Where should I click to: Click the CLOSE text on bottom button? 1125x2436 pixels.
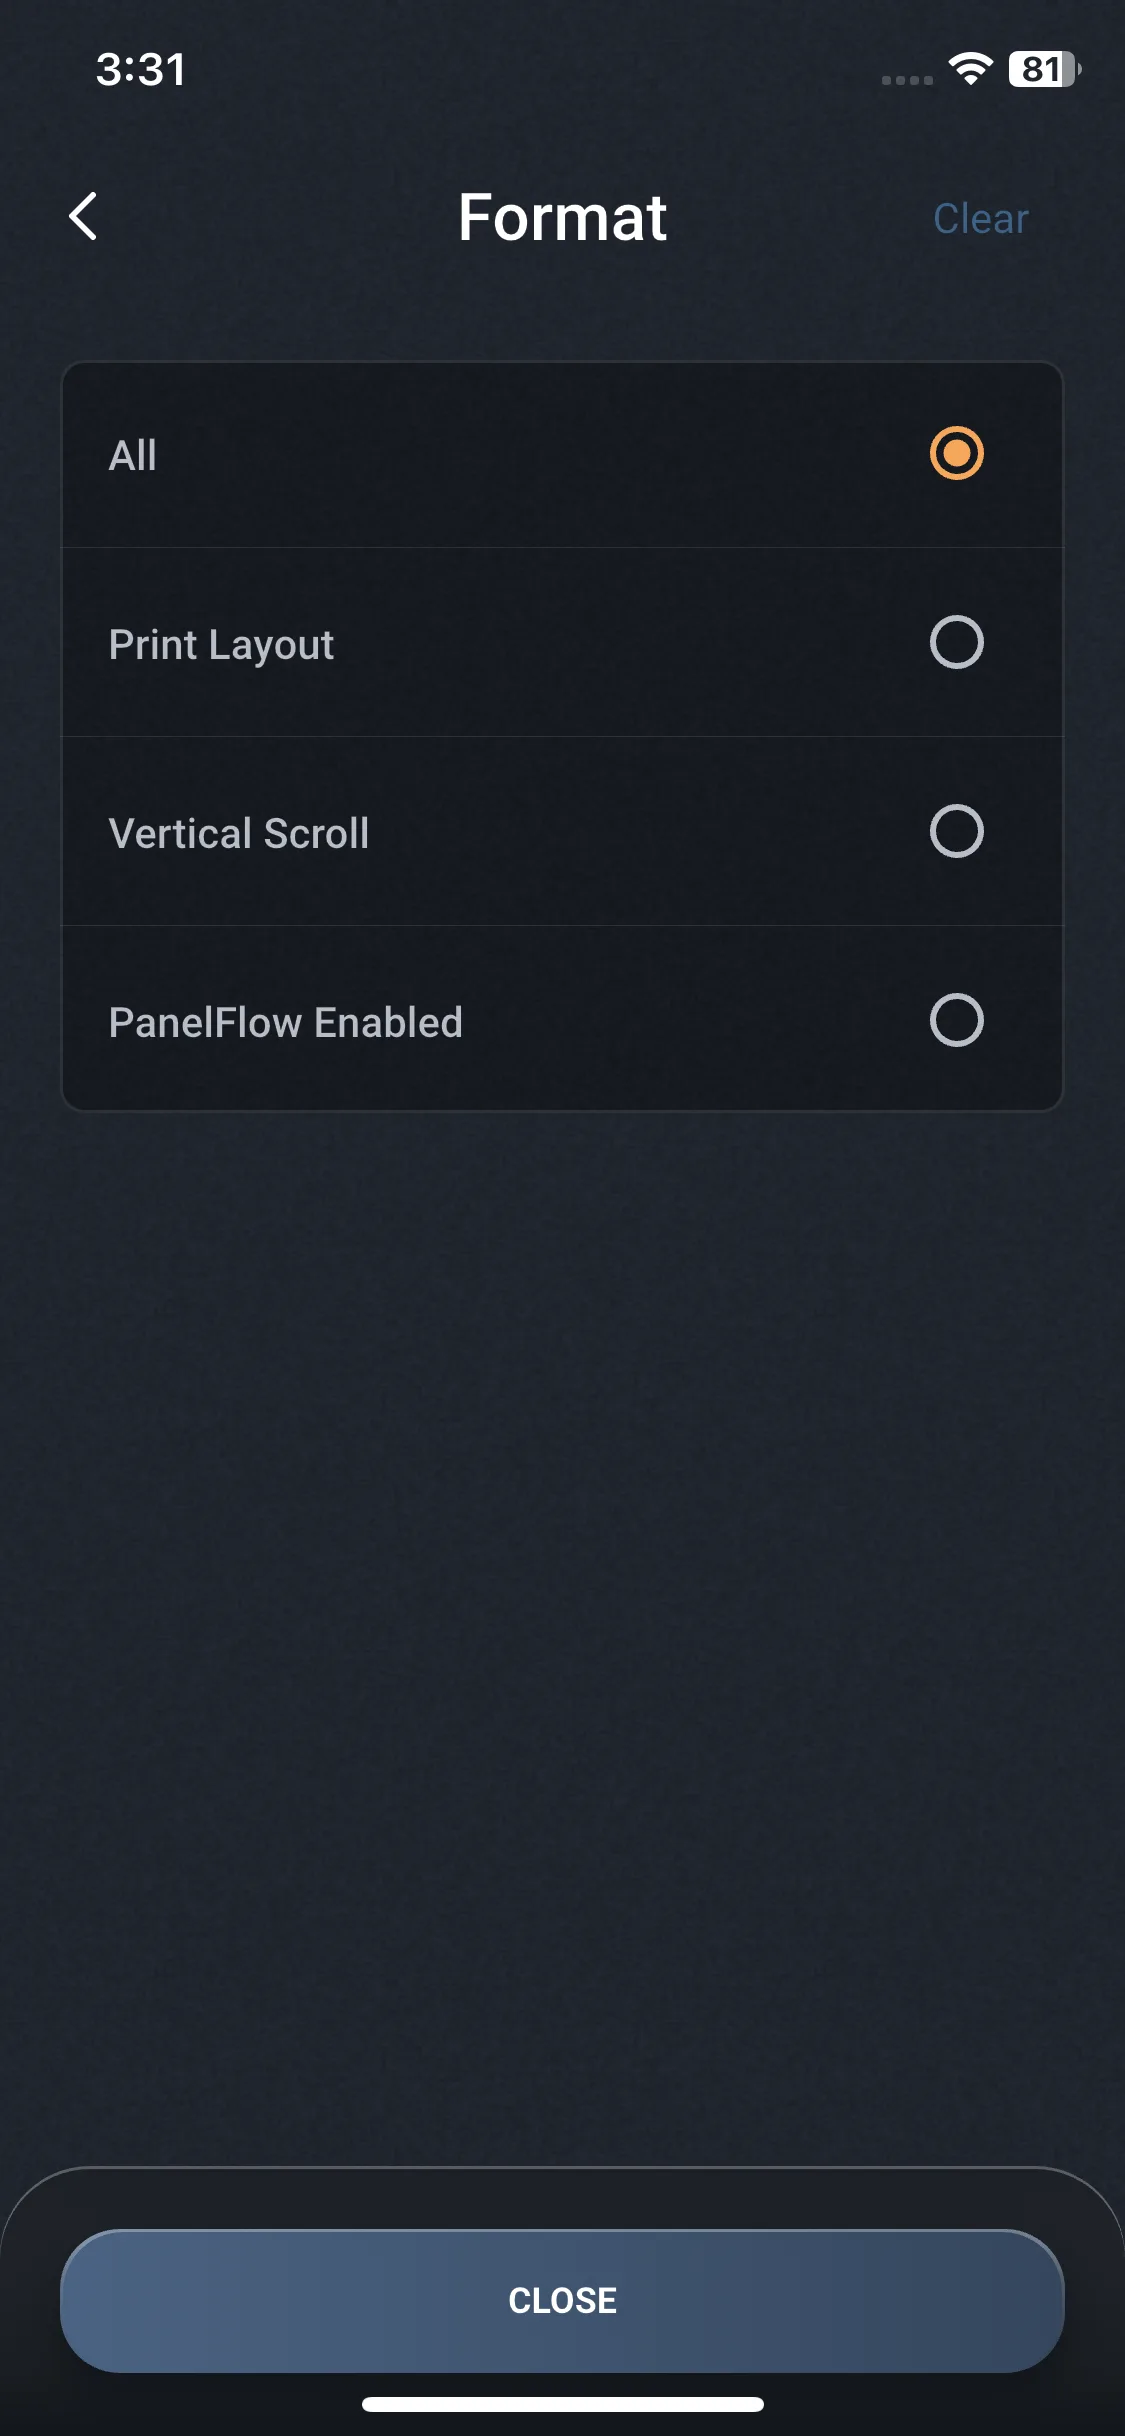562,2300
